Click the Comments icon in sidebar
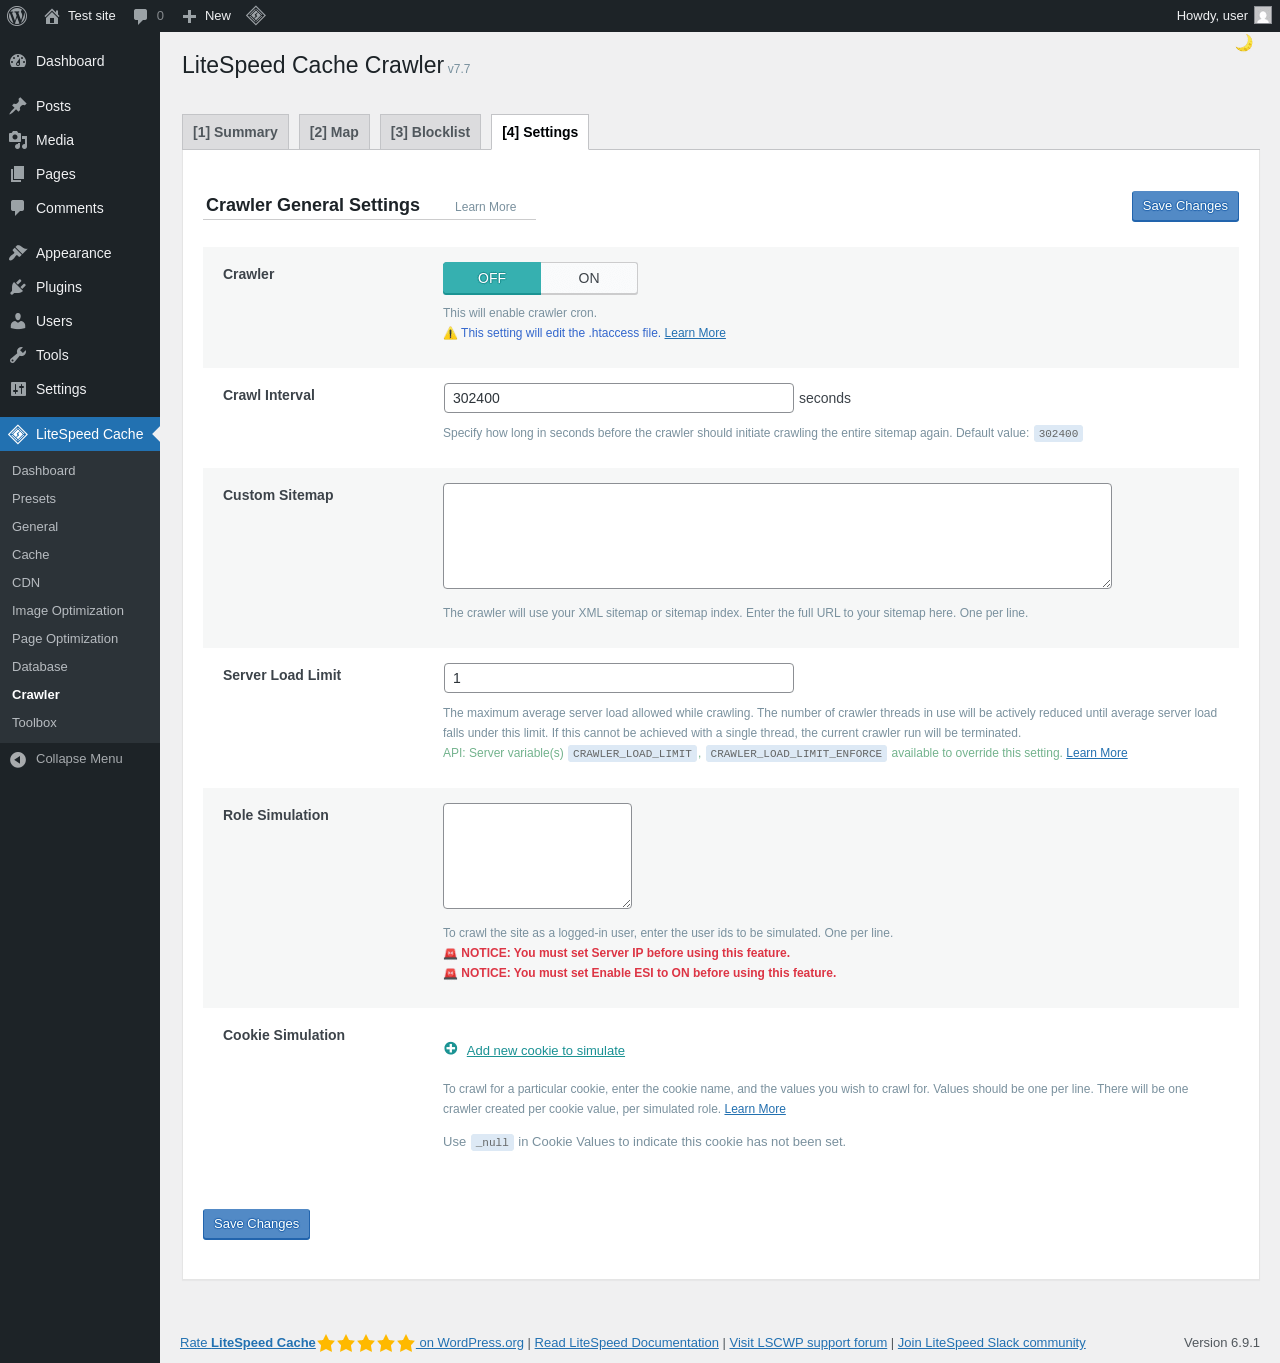Image resolution: width=1280 pixels, height=1363 pixels. (18, 208)
